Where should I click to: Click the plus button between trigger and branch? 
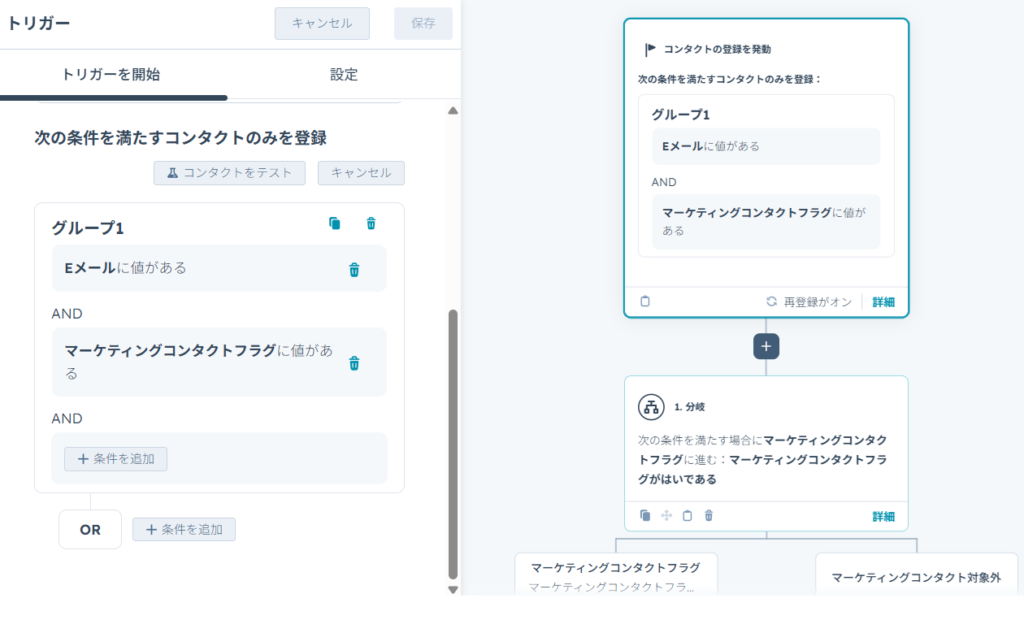pos(766,346)
